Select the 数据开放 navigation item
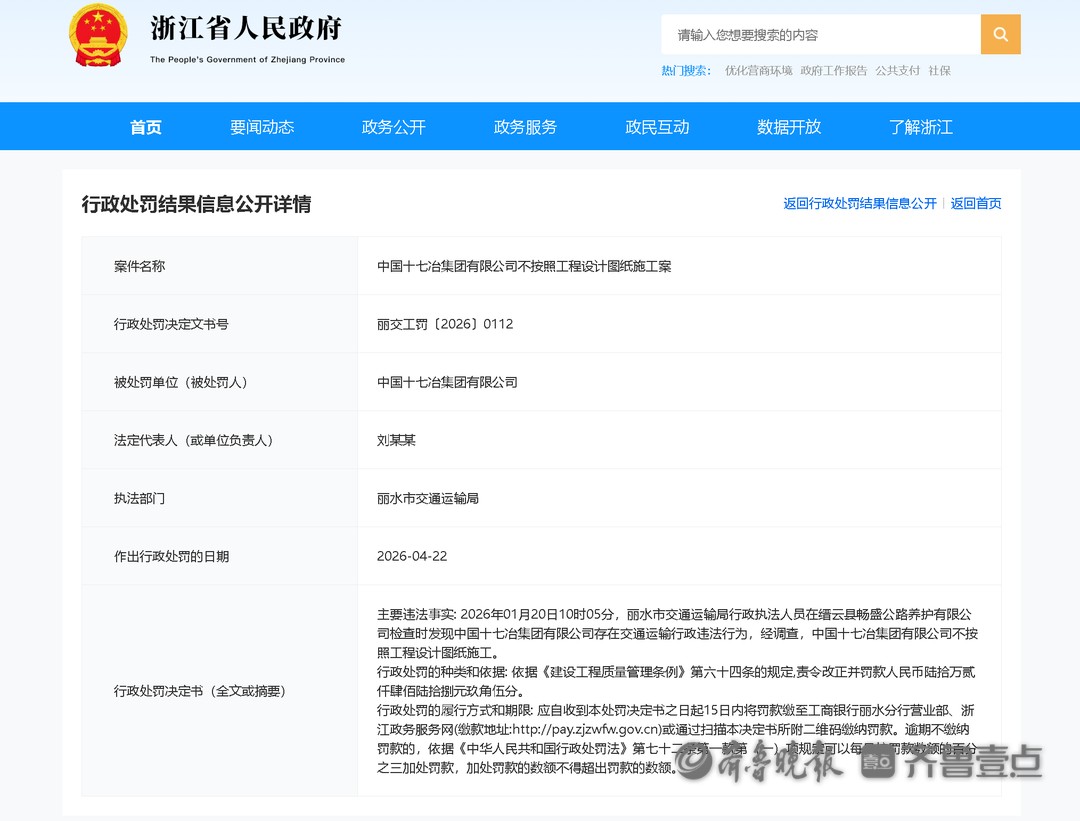The width and height of the screenshot is (1080, 821). point(789,127)
